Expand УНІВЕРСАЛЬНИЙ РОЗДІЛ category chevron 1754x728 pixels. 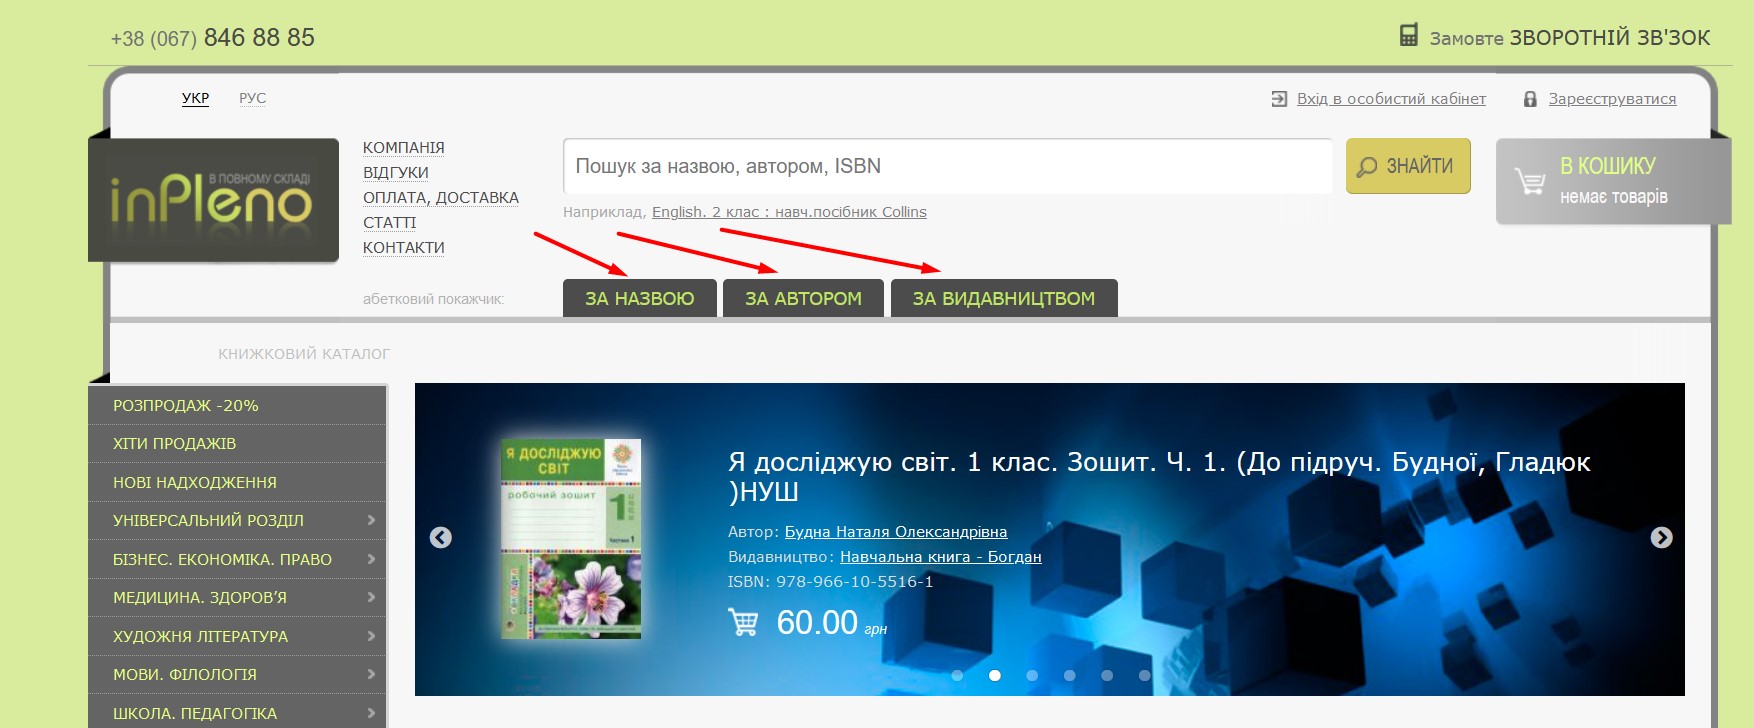coord(371,520)
